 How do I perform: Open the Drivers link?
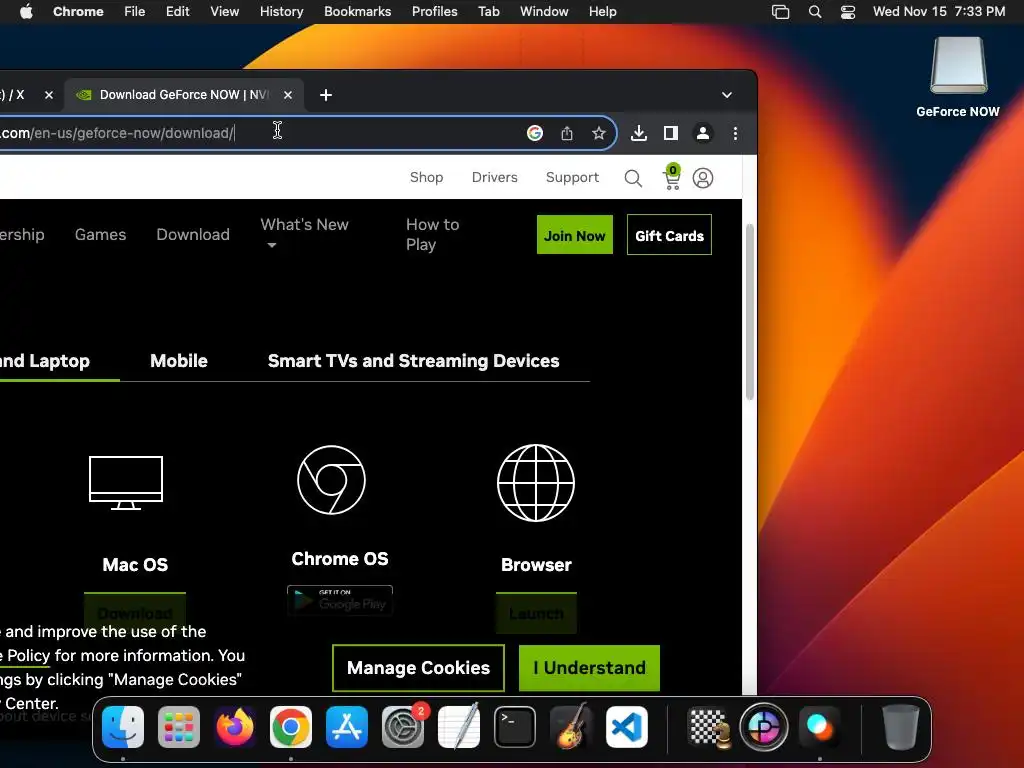494,178
